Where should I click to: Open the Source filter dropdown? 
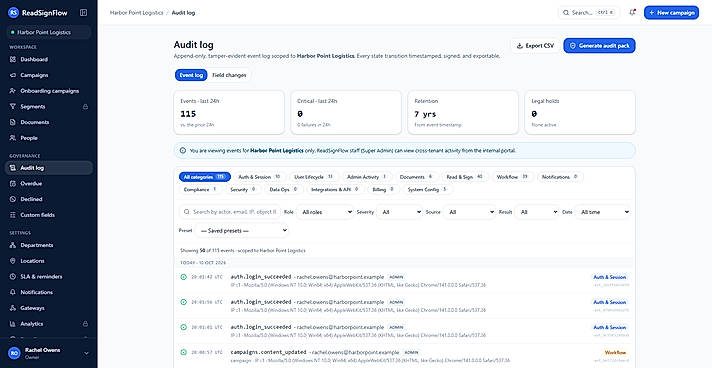(470, 212)
